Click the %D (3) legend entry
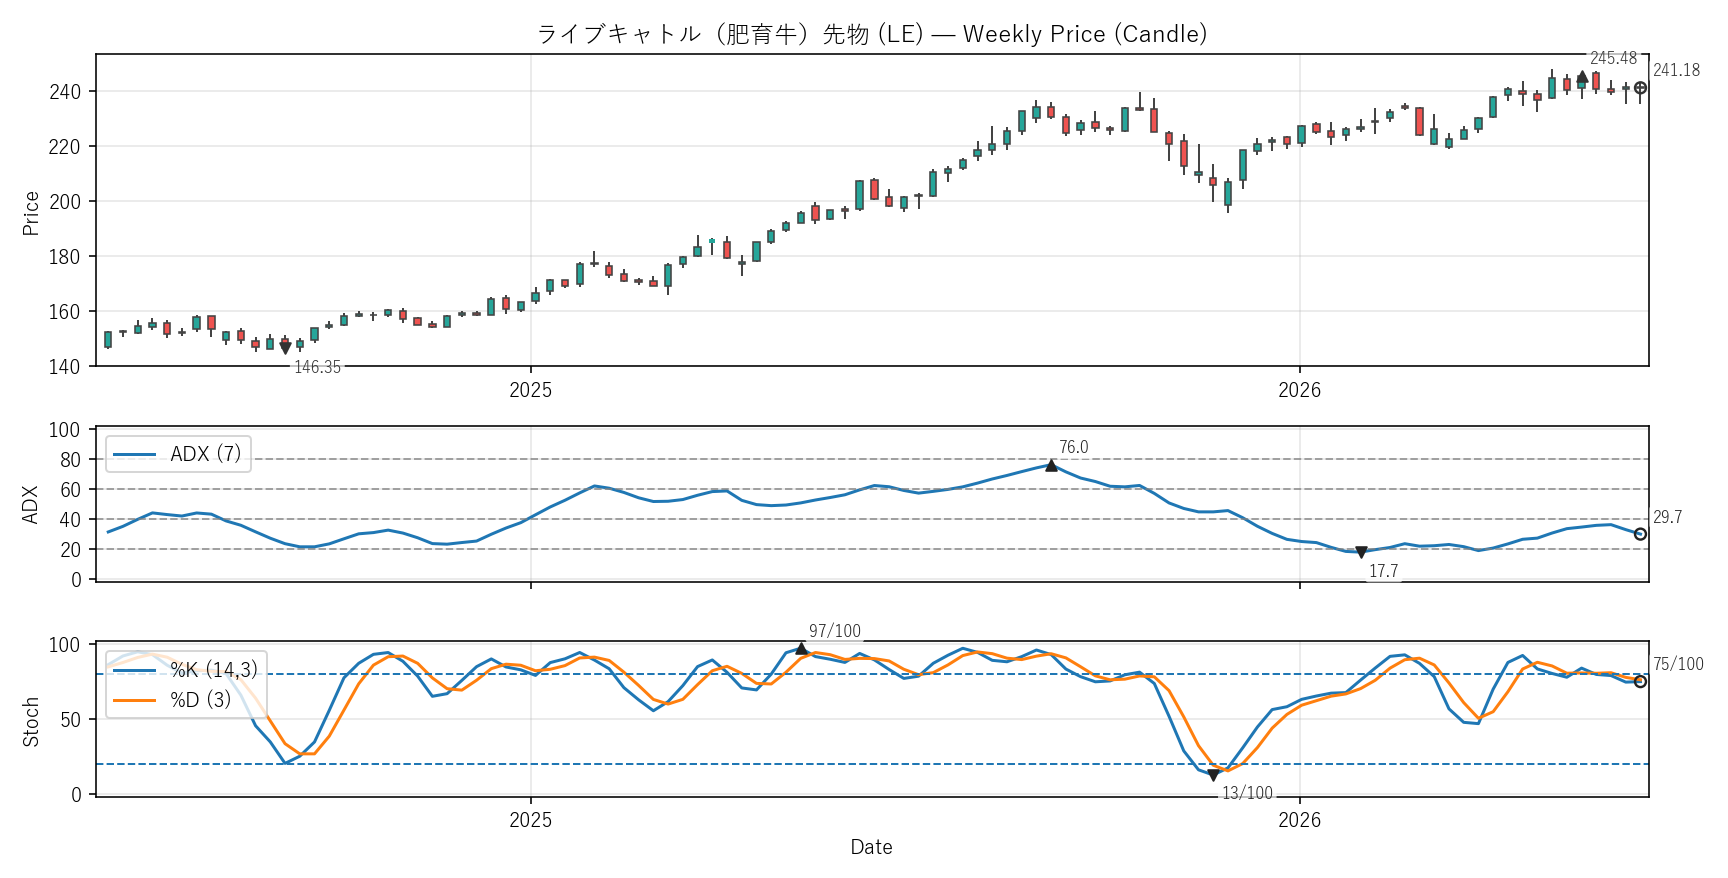The width and height of the screenshot is (1728, 878). (172, 700)
